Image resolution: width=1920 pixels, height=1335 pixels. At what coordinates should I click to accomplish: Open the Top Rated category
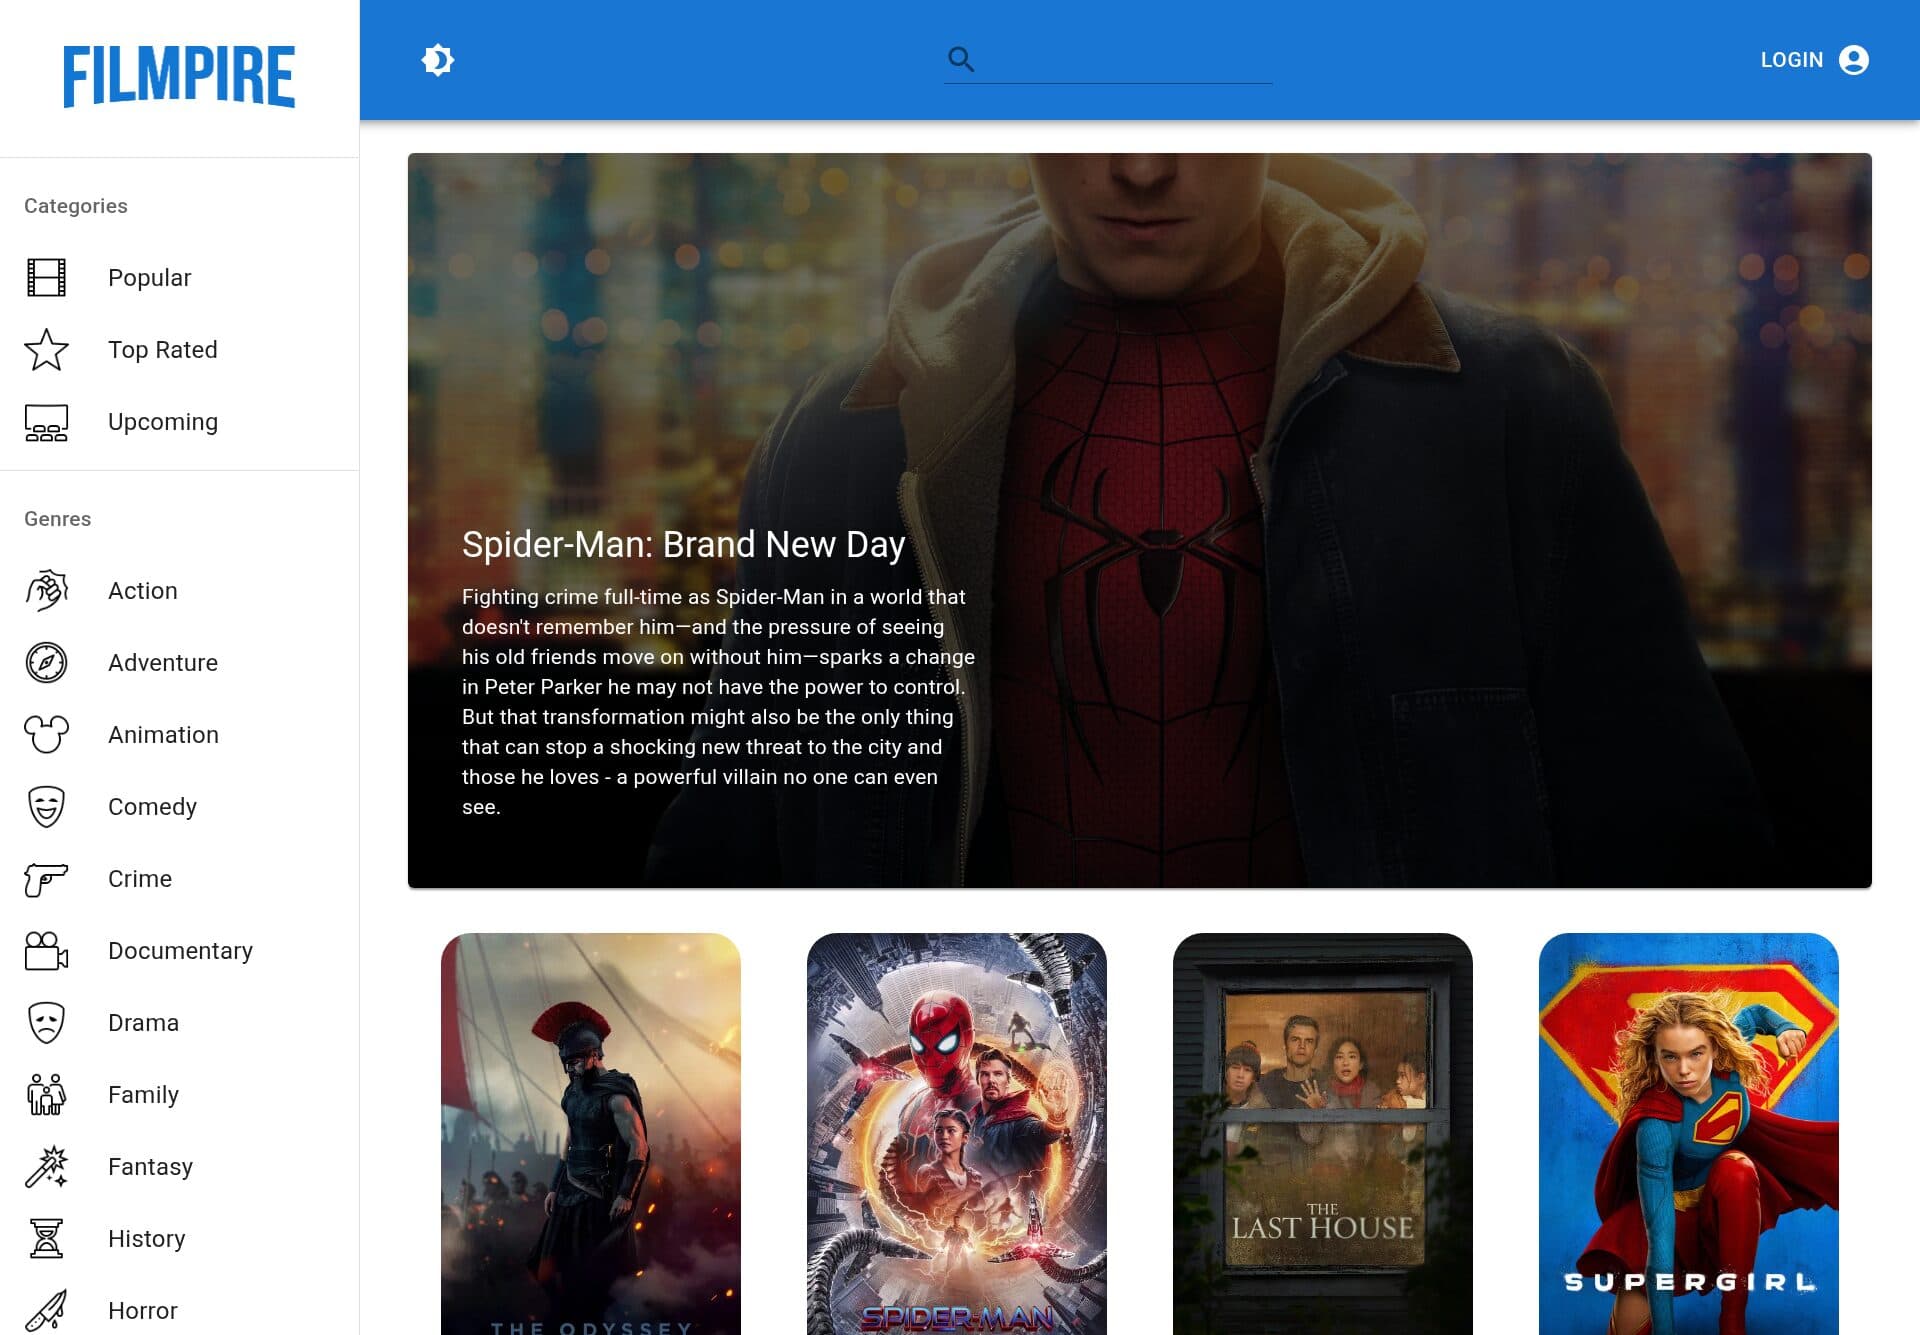pyautogui.click(x=180, y=349)
